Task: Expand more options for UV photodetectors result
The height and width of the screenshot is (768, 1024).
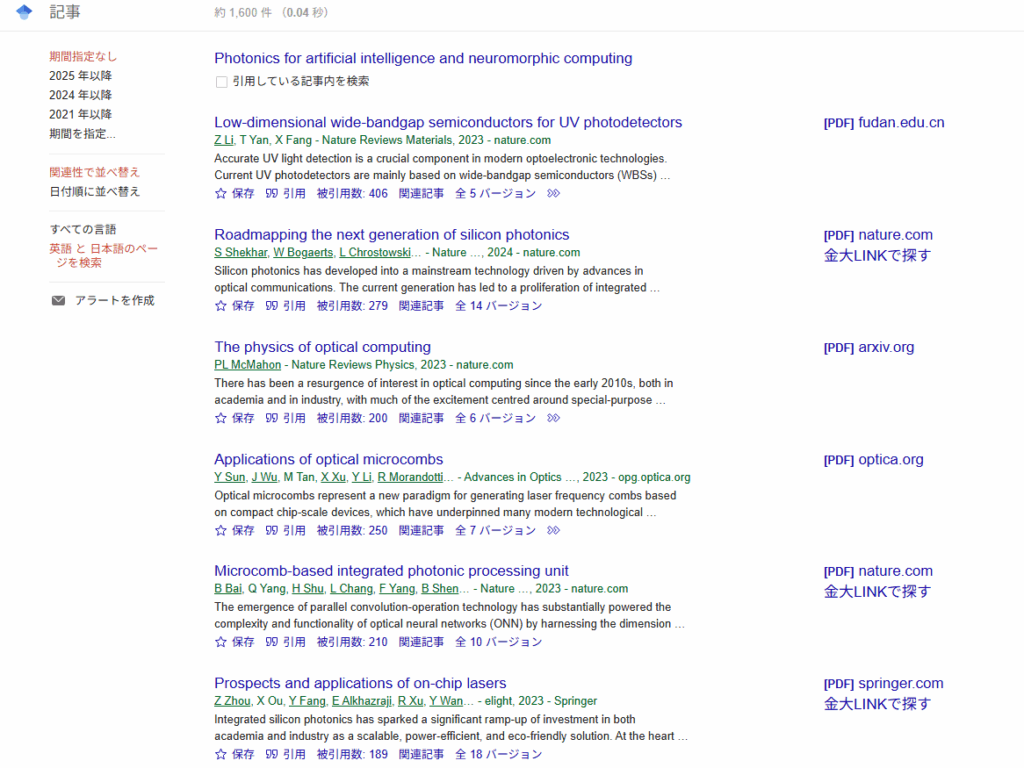Action: (x=553, y=193)
